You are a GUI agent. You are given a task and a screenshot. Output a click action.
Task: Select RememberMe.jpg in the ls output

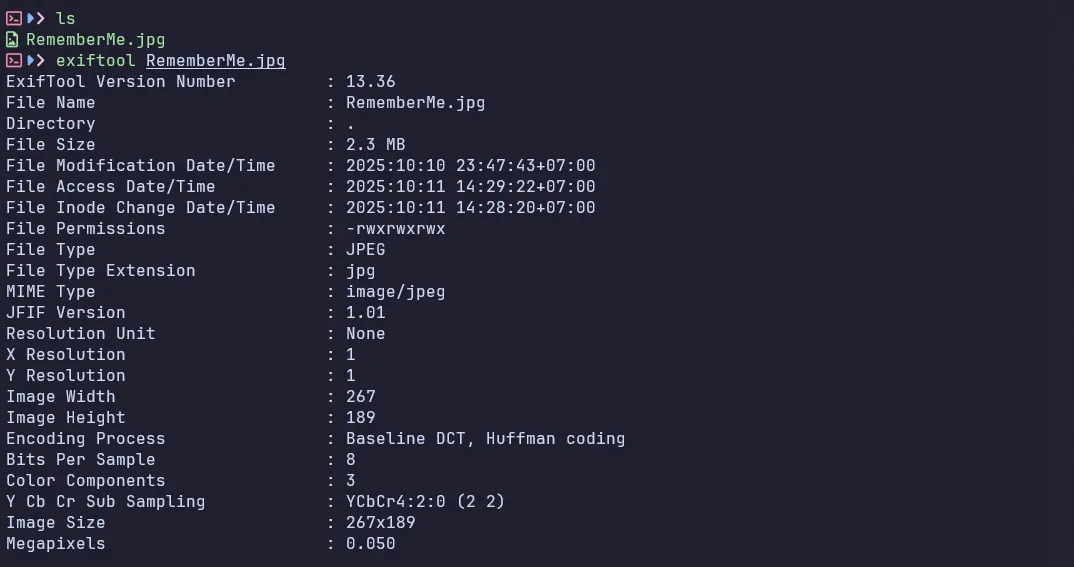(x=95, y=40)
